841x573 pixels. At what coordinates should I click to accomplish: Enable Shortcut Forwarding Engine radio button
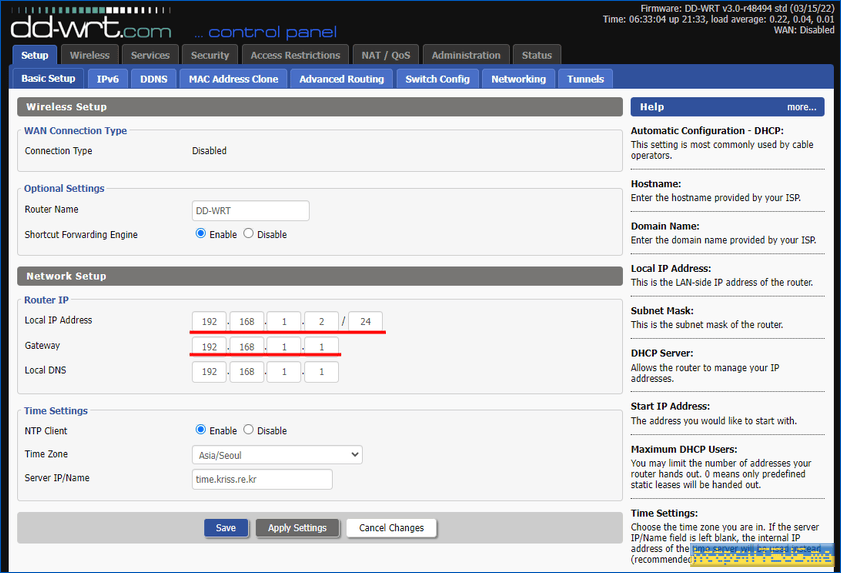201,234
